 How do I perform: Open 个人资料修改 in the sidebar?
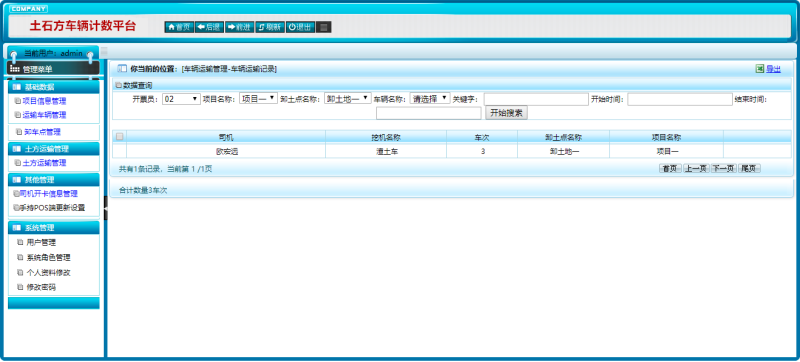pos(48,273)
